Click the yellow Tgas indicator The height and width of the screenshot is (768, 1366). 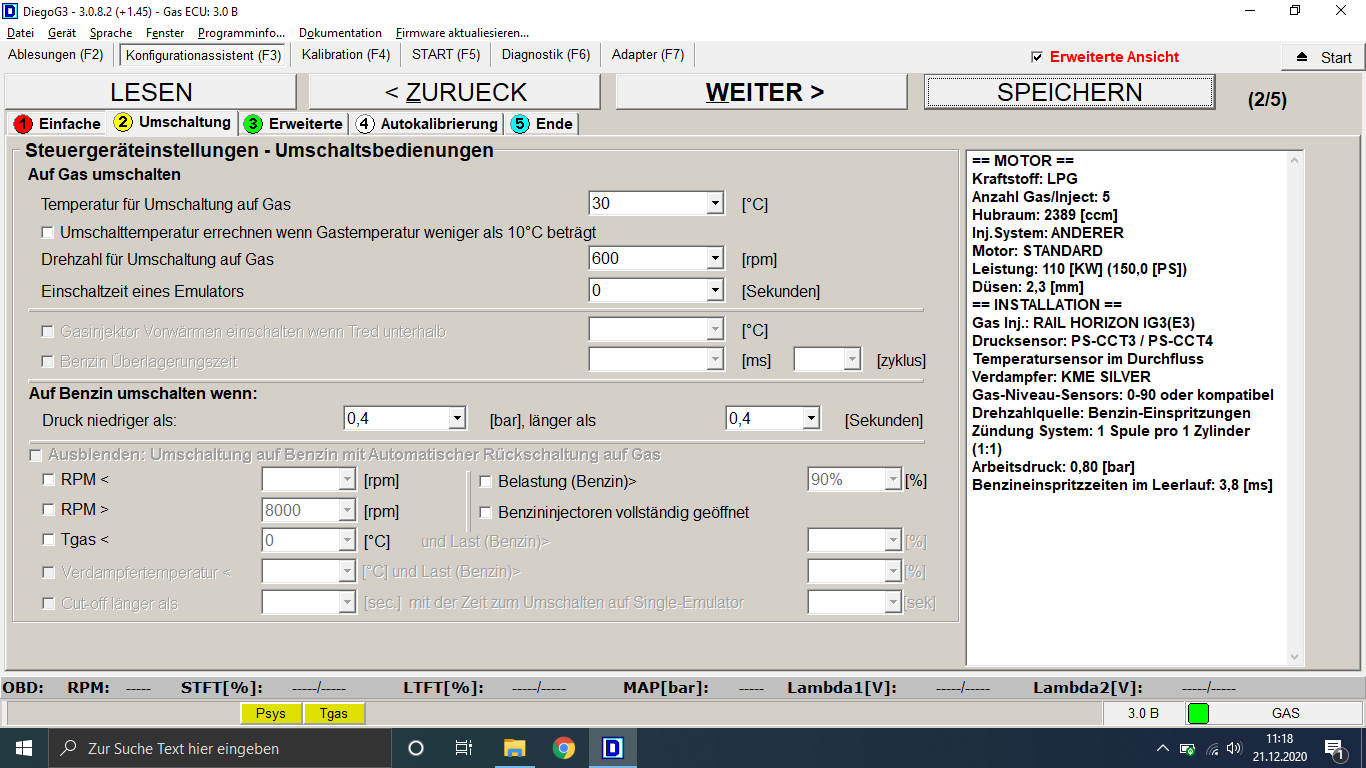(x=334, y=713)
